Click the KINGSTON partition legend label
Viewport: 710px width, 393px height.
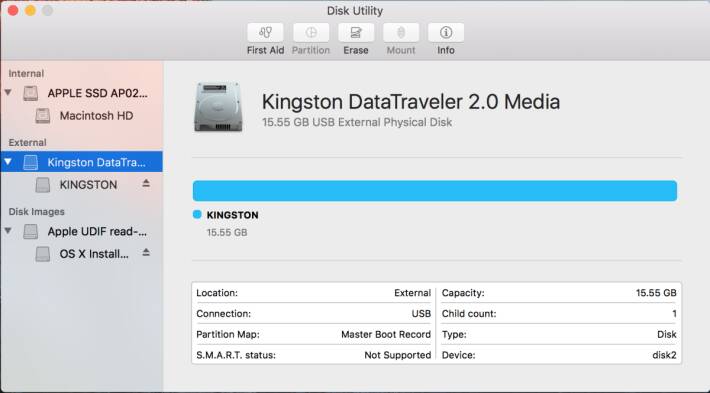pyautogui.click(x=232, y=215)
